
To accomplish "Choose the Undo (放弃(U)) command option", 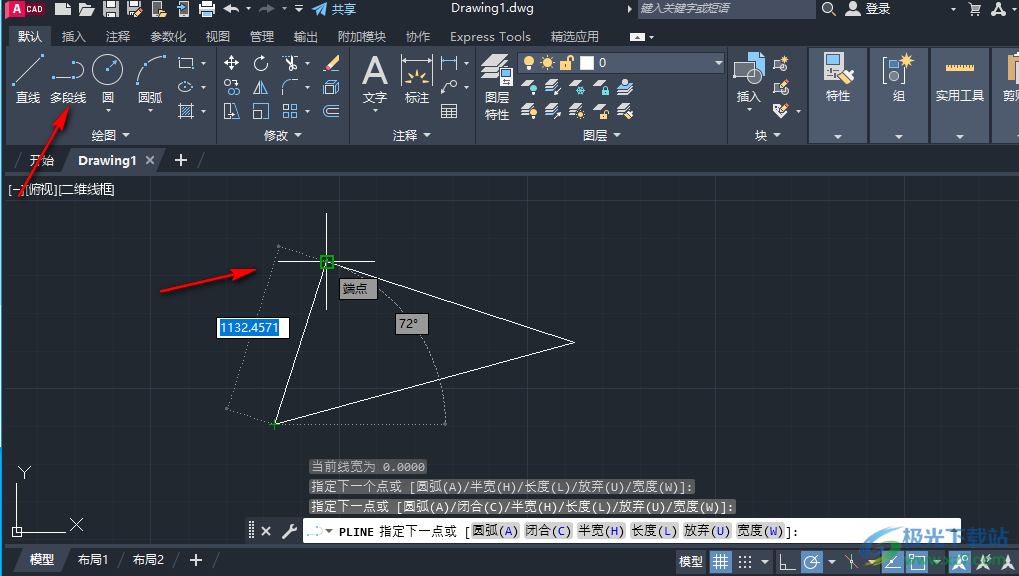I will click(707, 531).
